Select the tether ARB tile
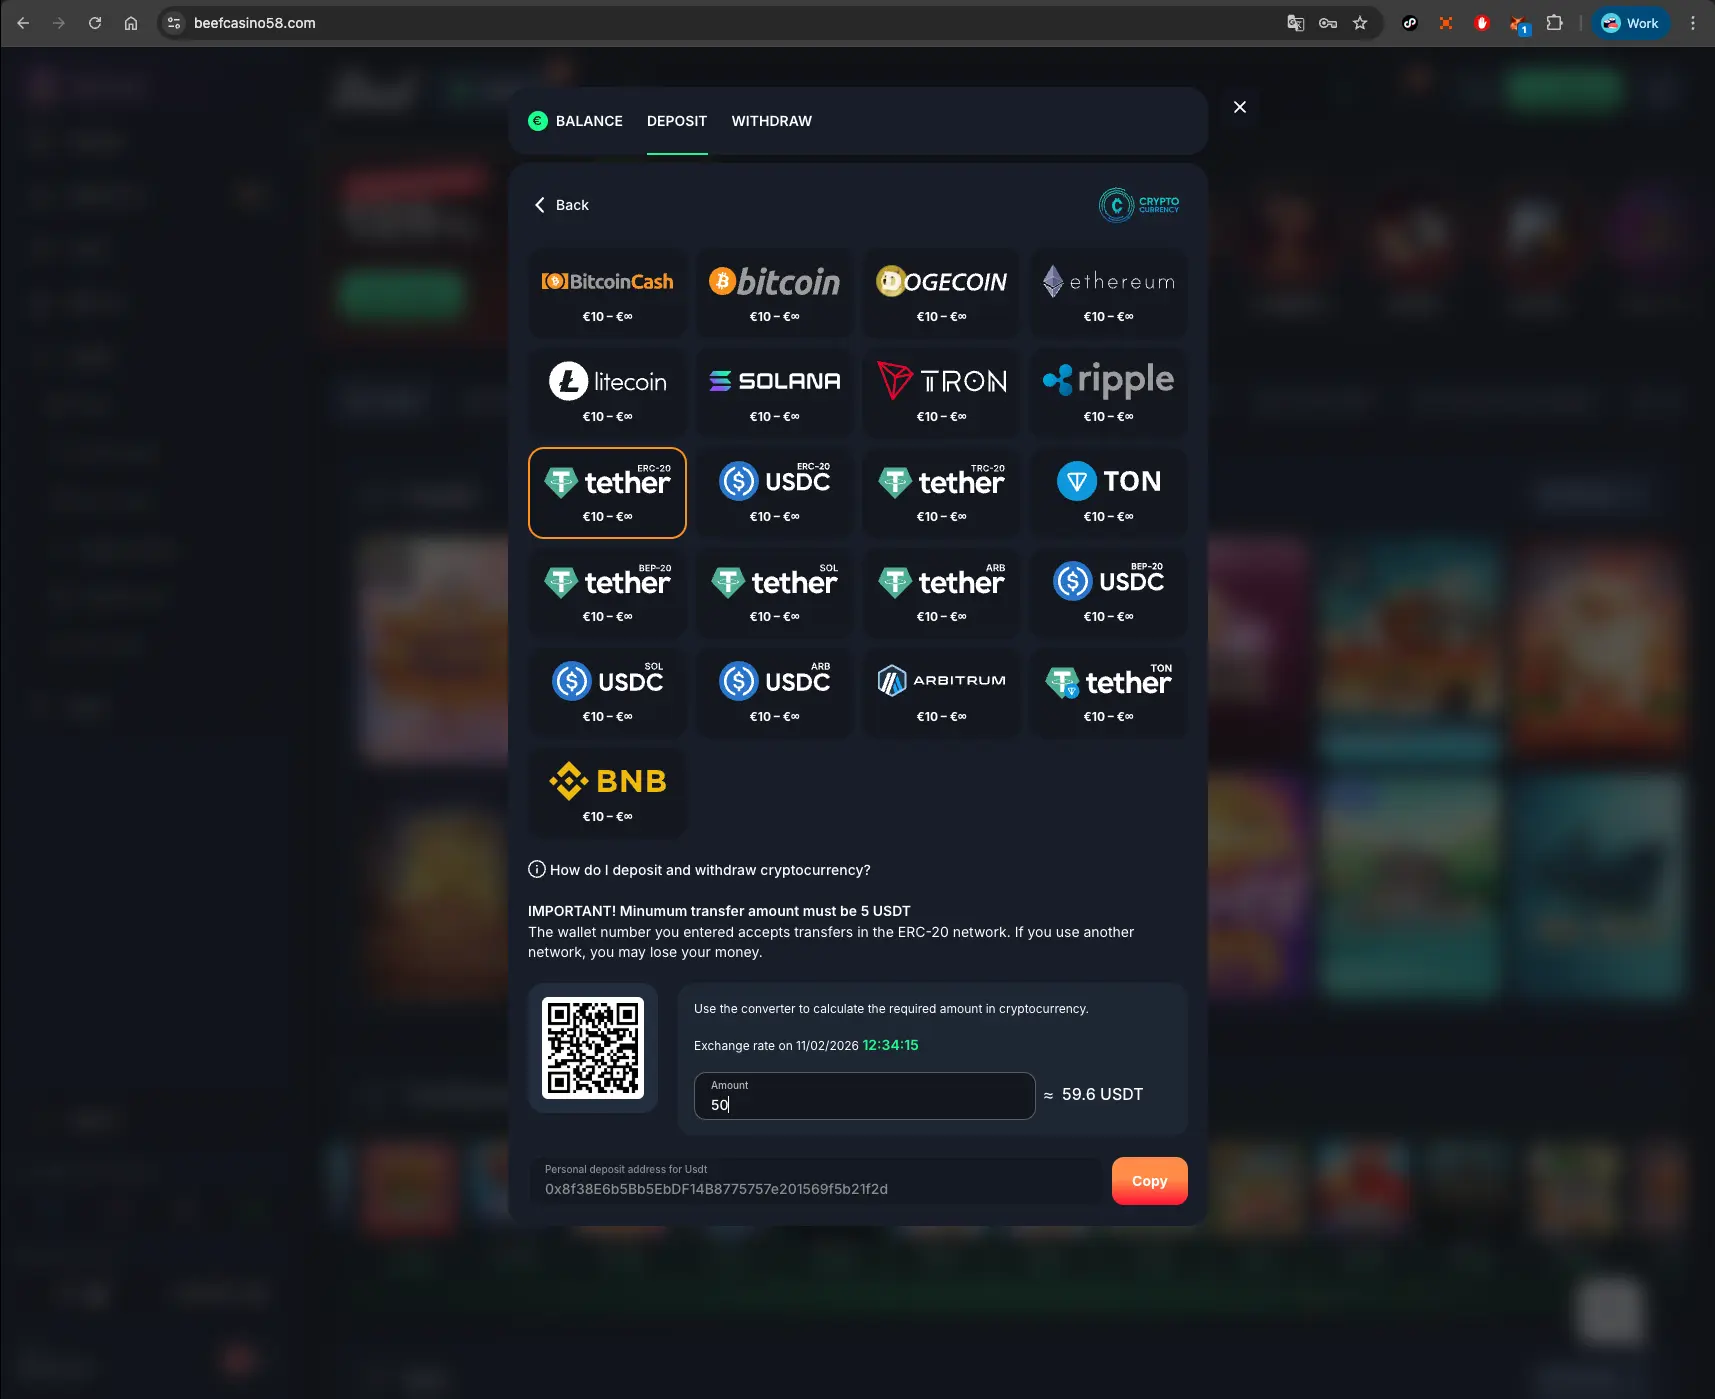Image resolution: width=1715 pixels, height=1399 pixels. coord(941,593)
